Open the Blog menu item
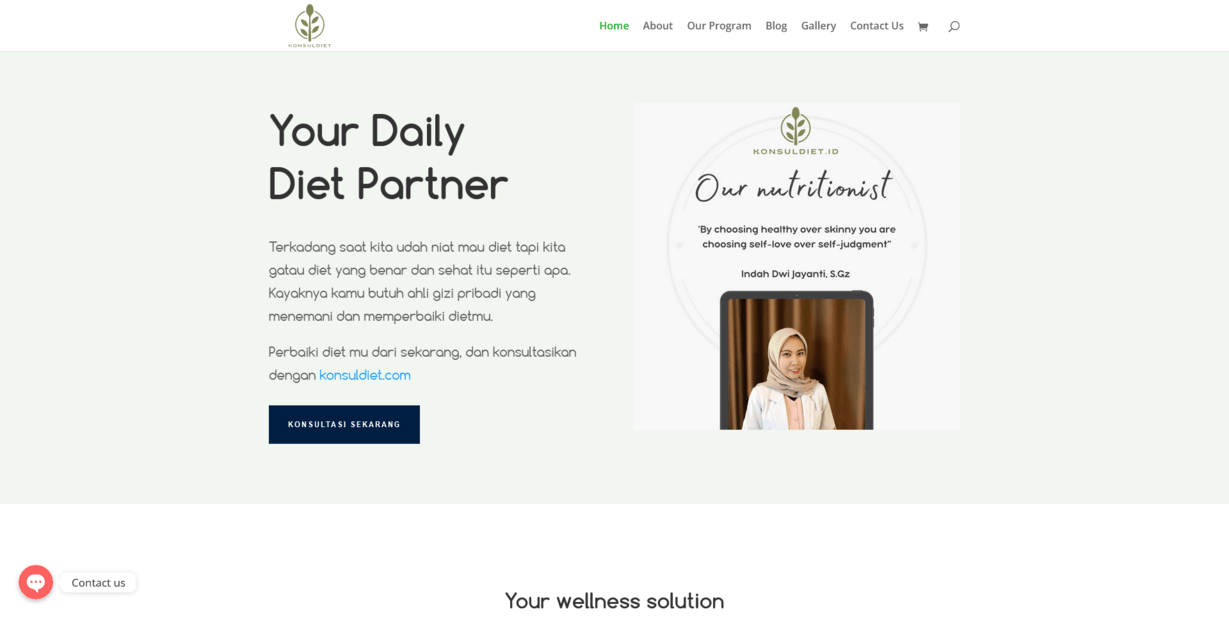 click(x=776, y=26)
